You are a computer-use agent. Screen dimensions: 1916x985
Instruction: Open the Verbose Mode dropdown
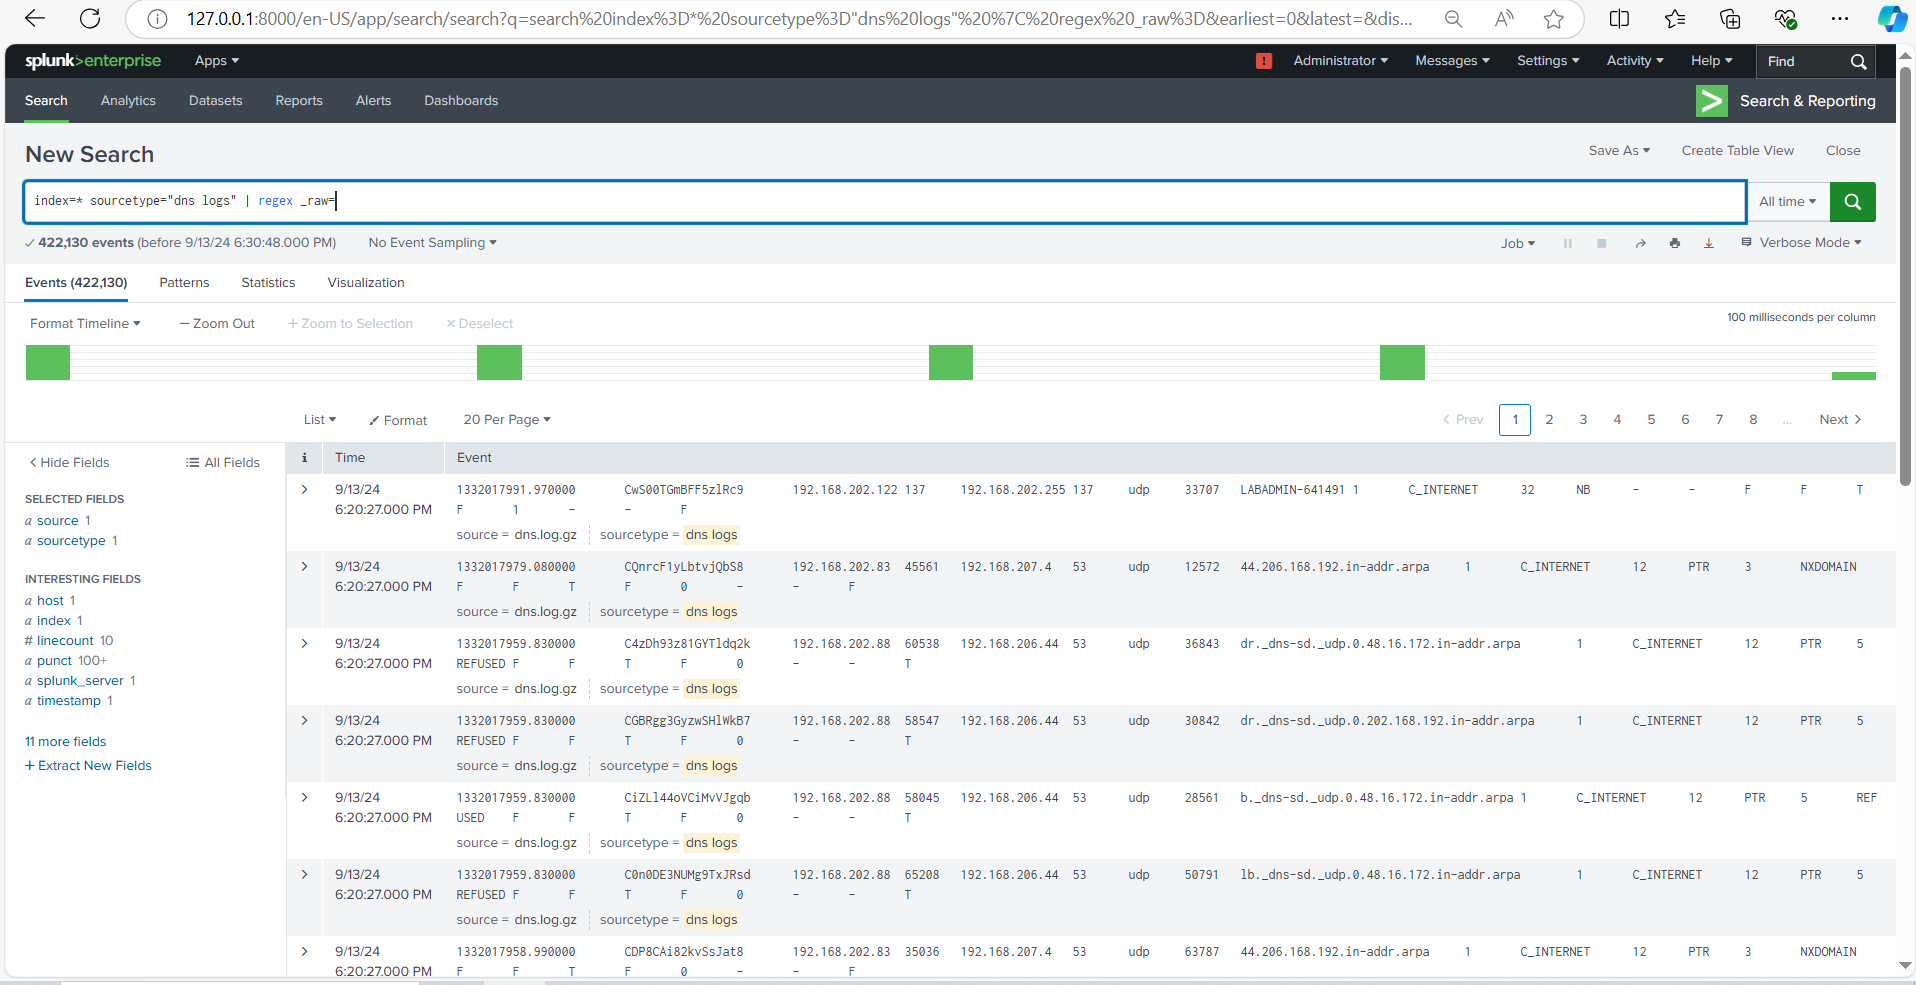tap(1802, 242)
